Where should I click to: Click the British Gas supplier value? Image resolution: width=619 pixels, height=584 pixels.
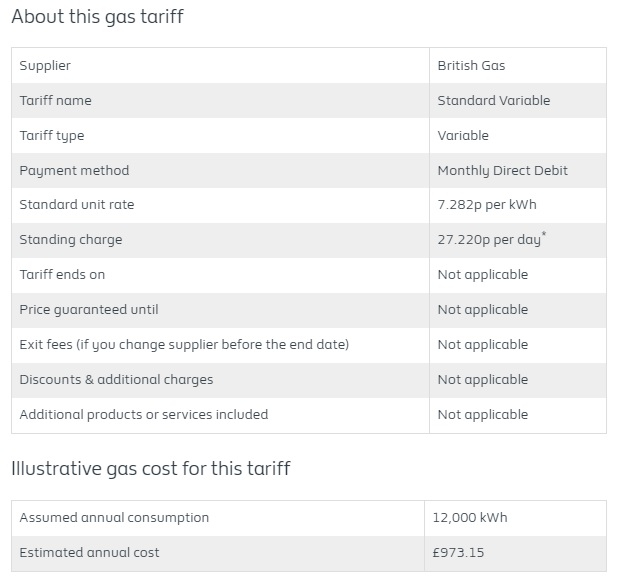pos(471,66)
